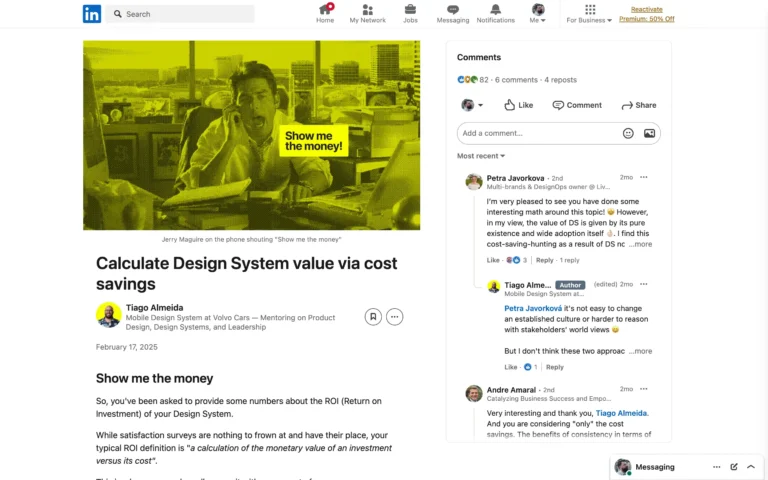Attach an image to comment
This screenshot has height=480, width=768.
coord(649,133)
